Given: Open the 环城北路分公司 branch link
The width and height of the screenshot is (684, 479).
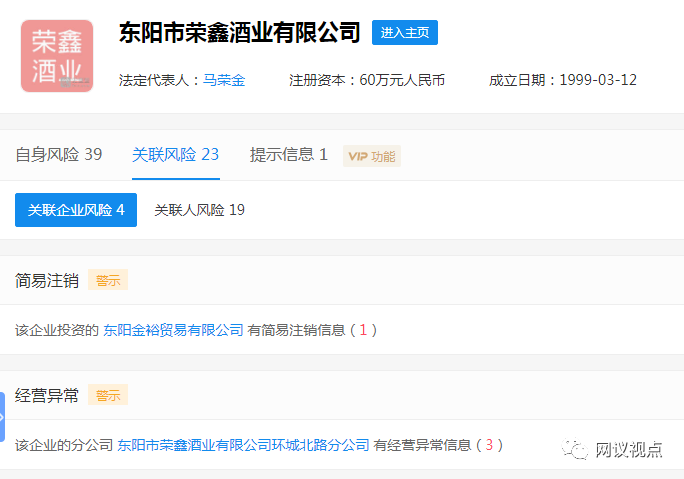Looking at the screenshot, I should 243,444.
